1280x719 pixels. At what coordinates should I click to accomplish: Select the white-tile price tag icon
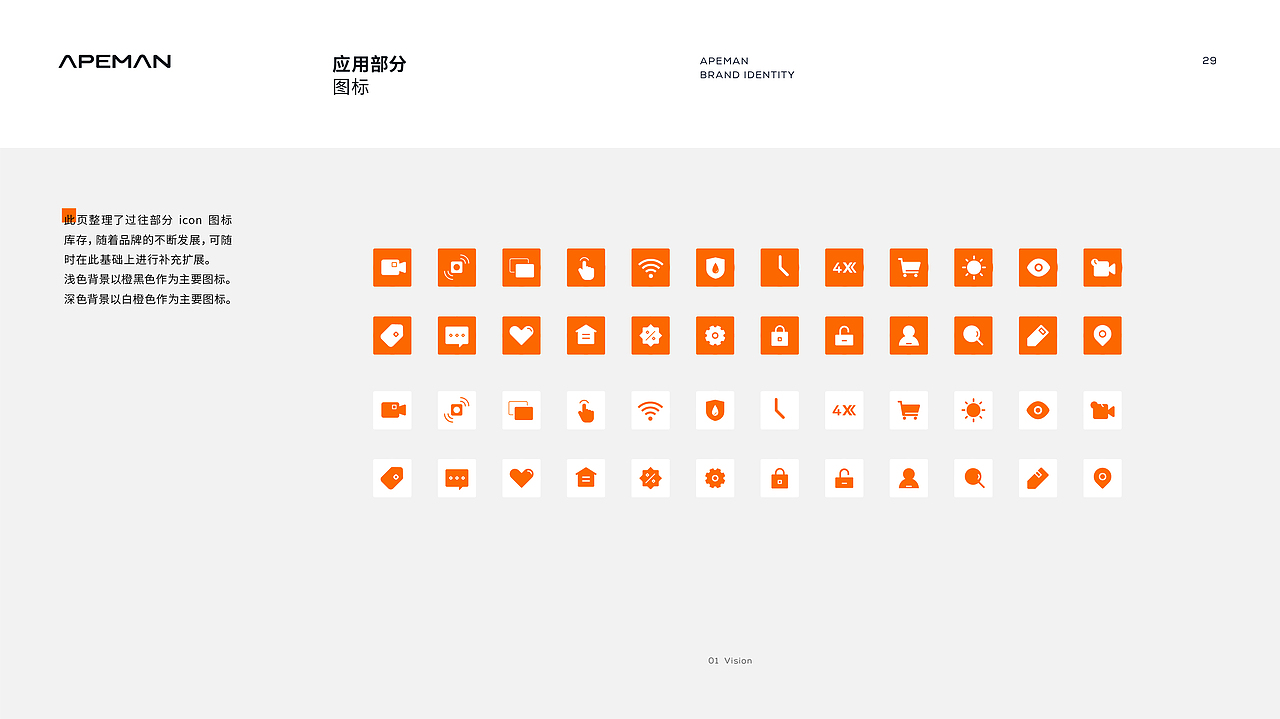[392, 478]
